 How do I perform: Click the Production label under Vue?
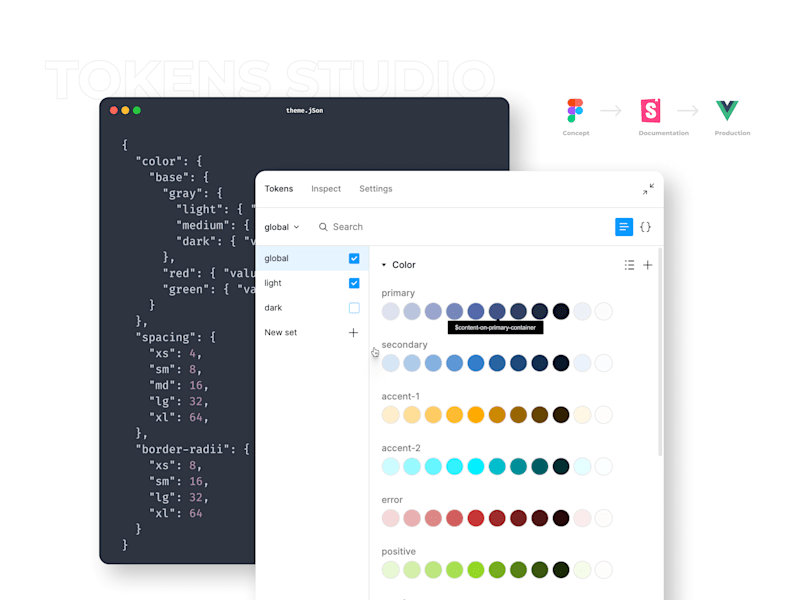pyautogui.click(x=732, y=133)
